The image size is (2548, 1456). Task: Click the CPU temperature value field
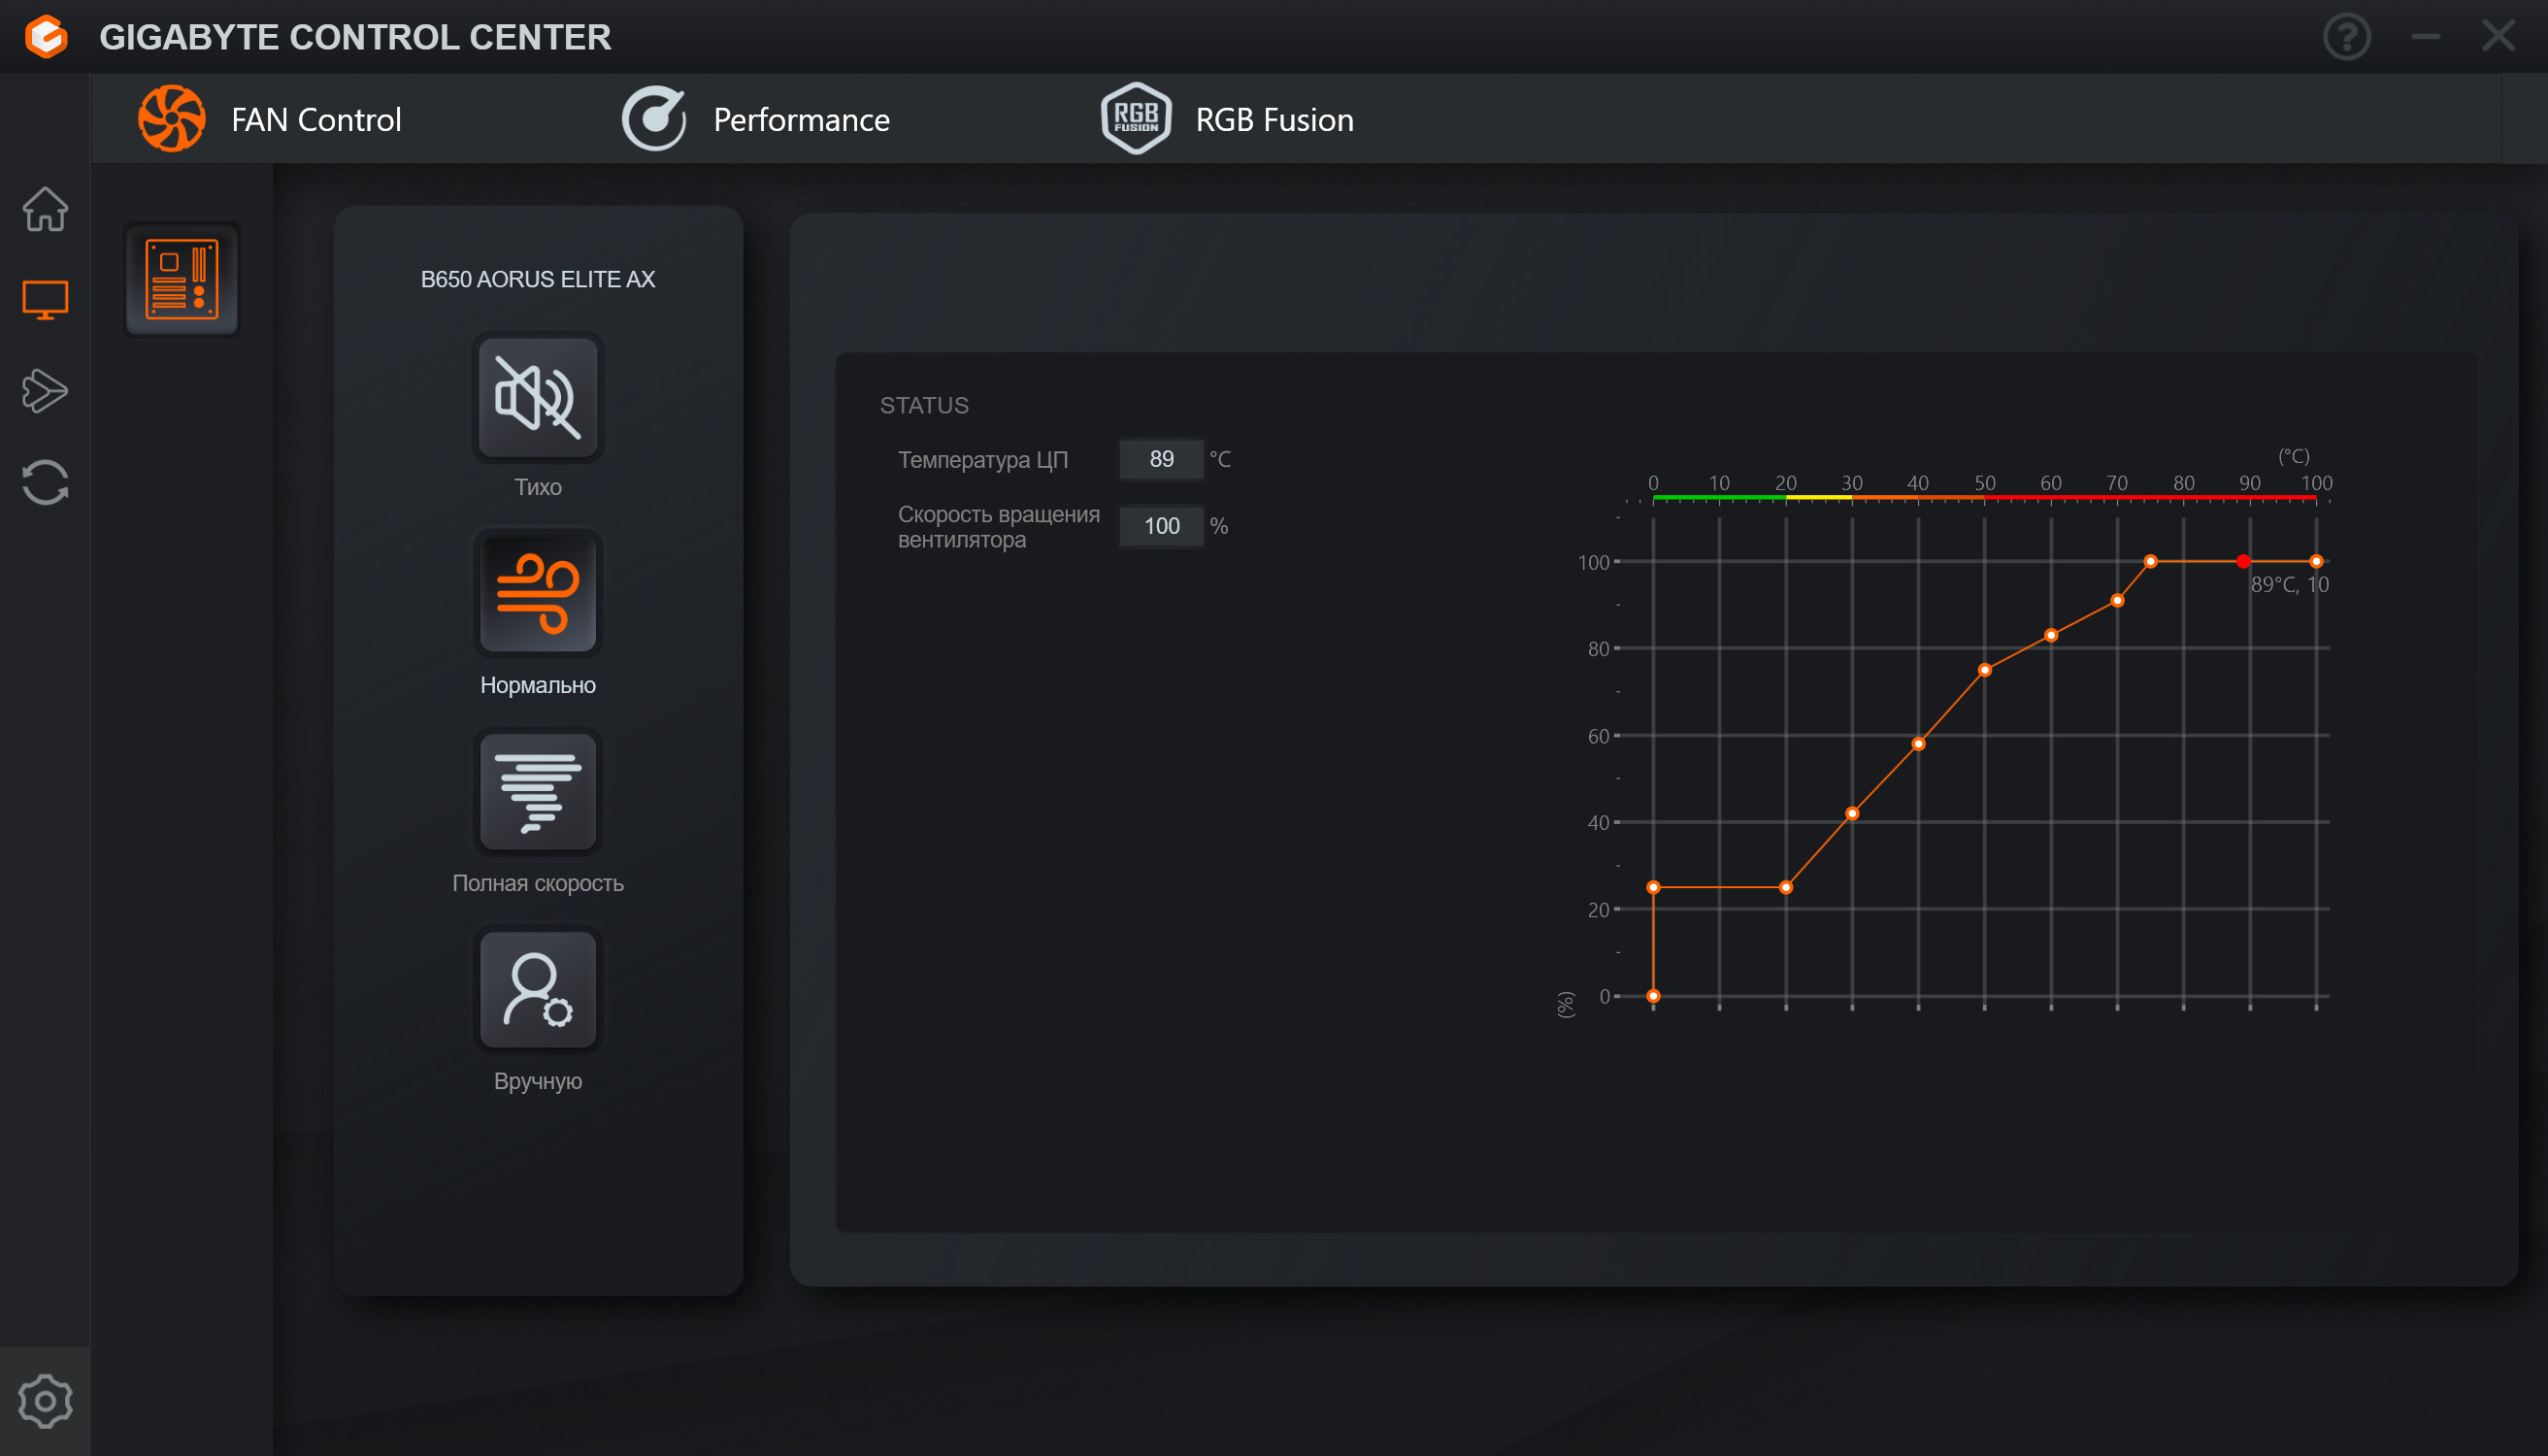pos(1161,459)
